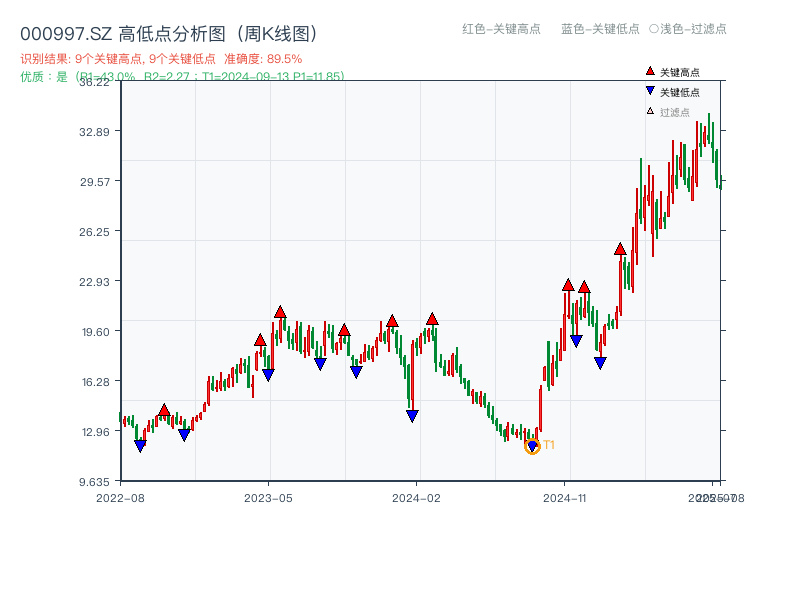Select the earliest red key-high marker in 2022
Screen dimensions: 800x600
click(x=164, y=410)
